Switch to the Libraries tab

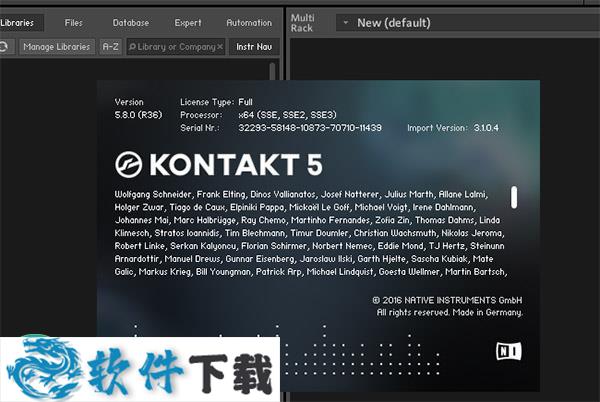[18, 23]
